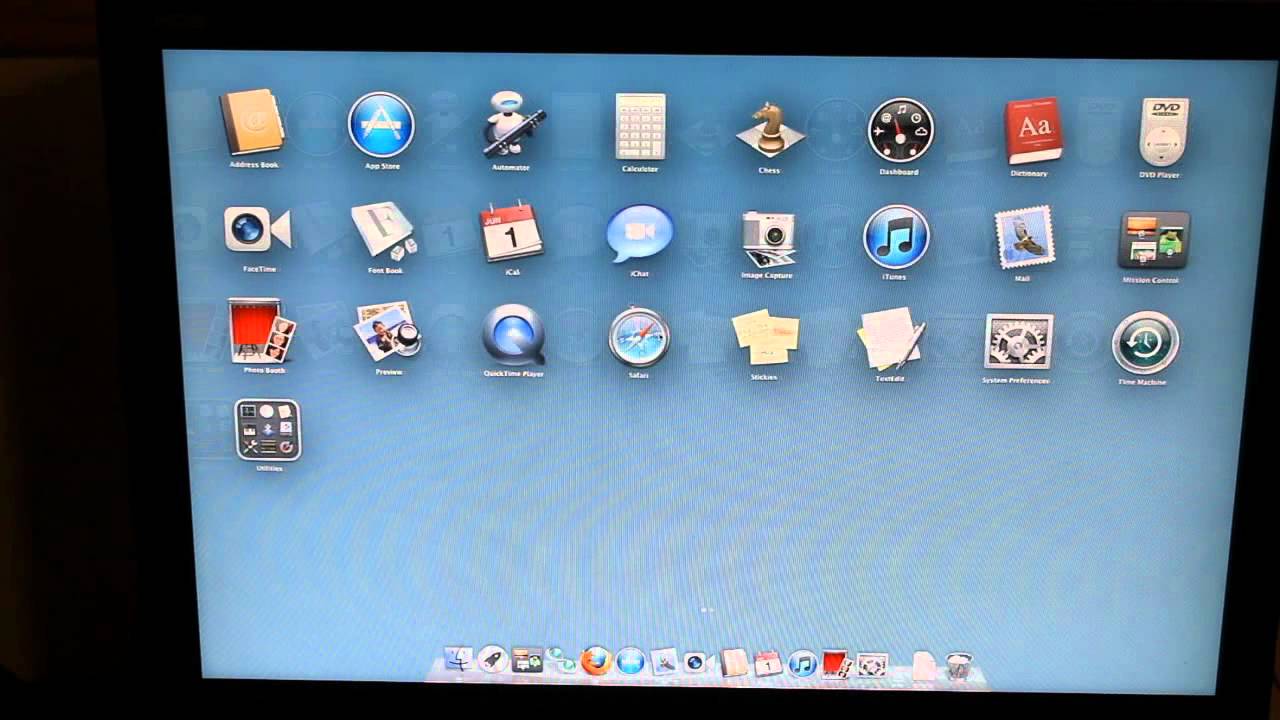Open the Trash in the Dock
Image resolution: width=1280 pixels, height=720 pixels.
point(958,666)
